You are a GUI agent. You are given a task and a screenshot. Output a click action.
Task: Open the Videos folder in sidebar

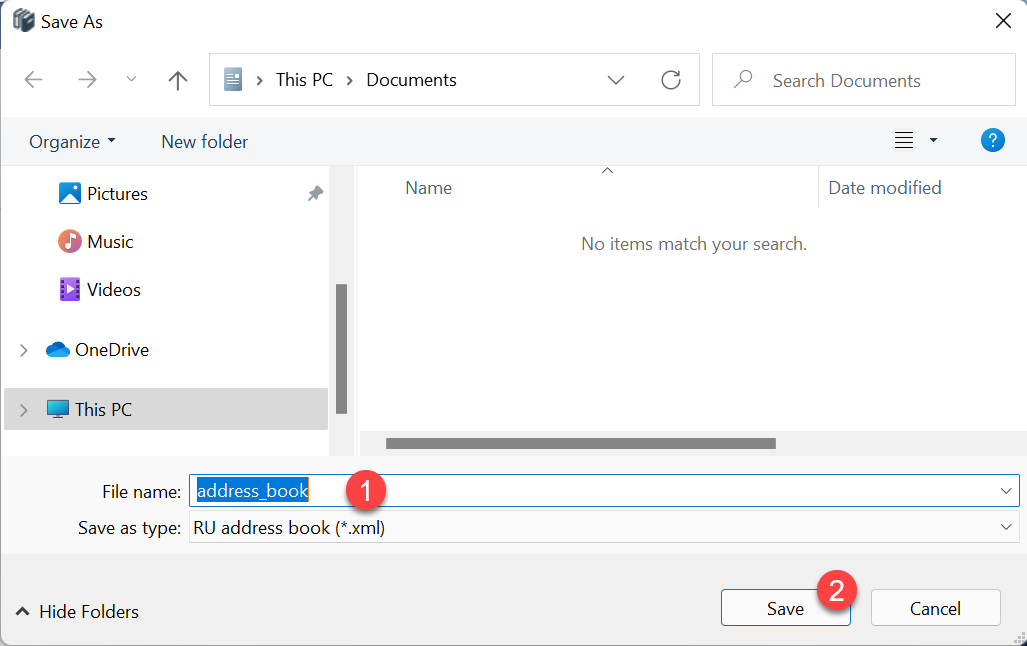[114, 290]
